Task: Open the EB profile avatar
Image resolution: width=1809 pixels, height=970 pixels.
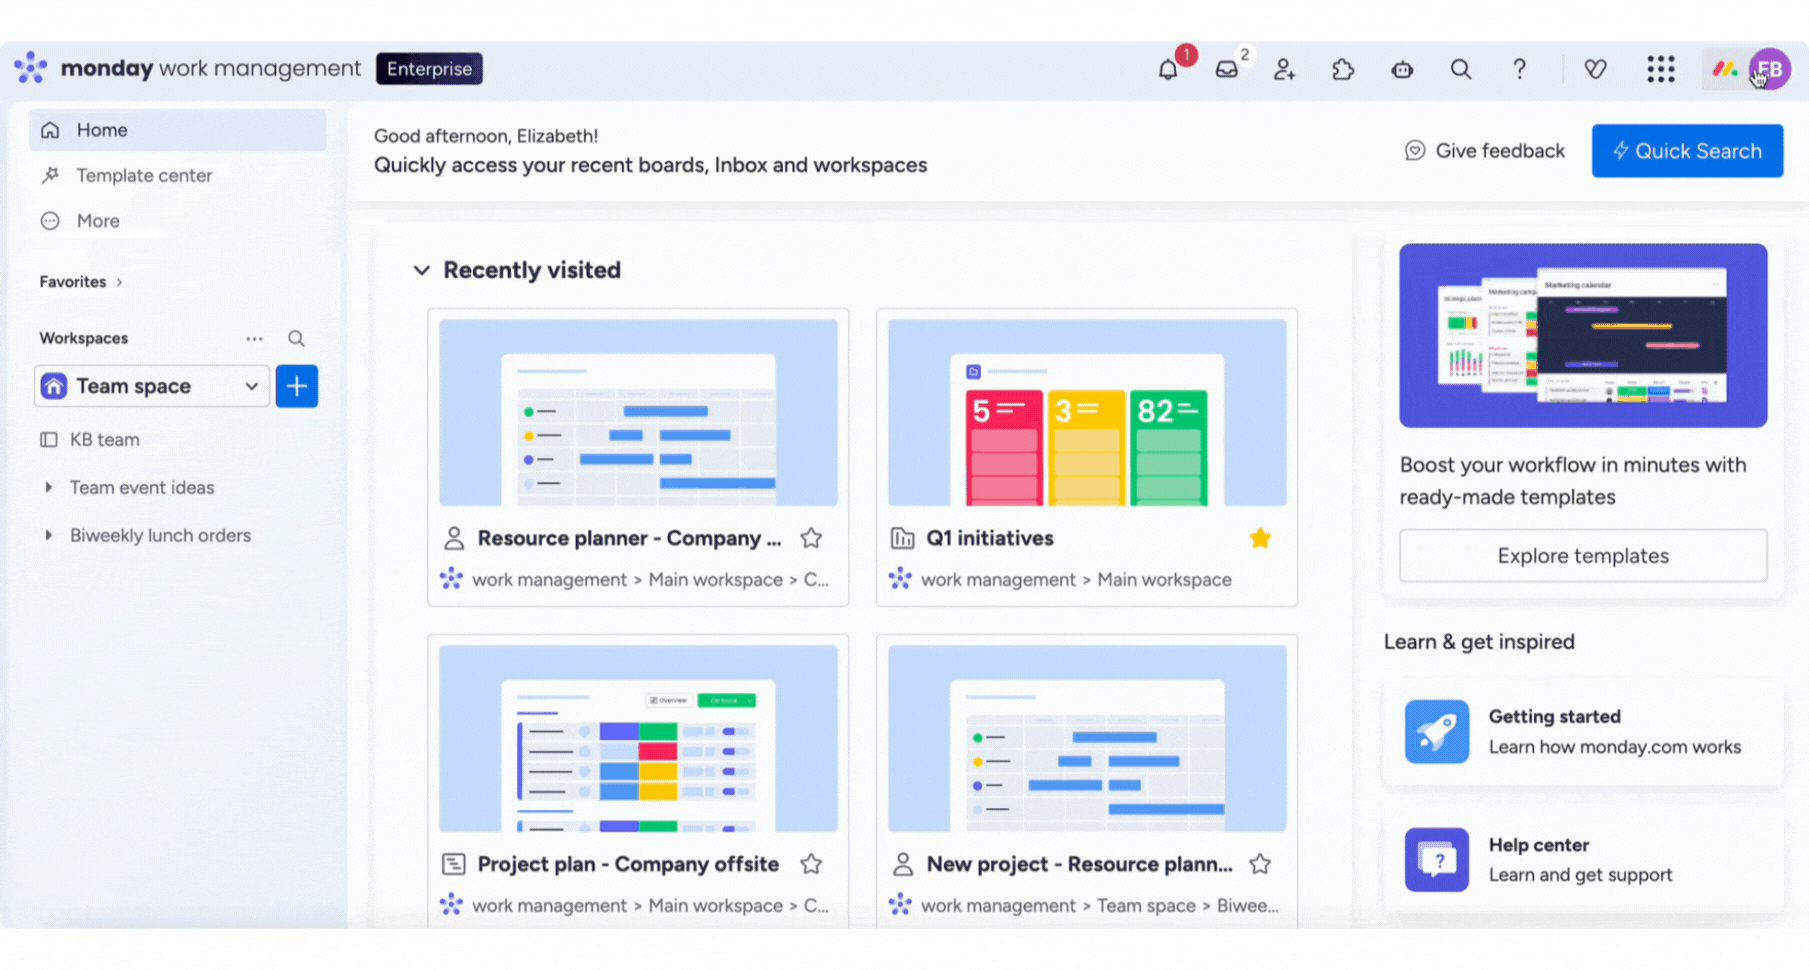Action: [x=1770, y=69]
